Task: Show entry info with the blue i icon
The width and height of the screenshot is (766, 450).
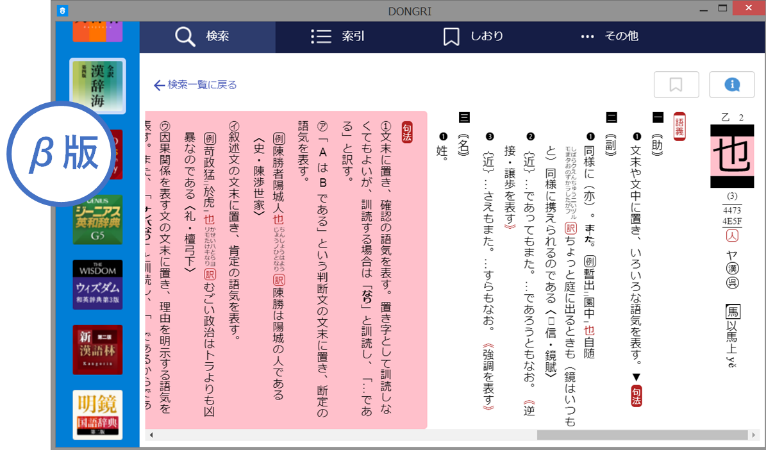Action: 732,85
